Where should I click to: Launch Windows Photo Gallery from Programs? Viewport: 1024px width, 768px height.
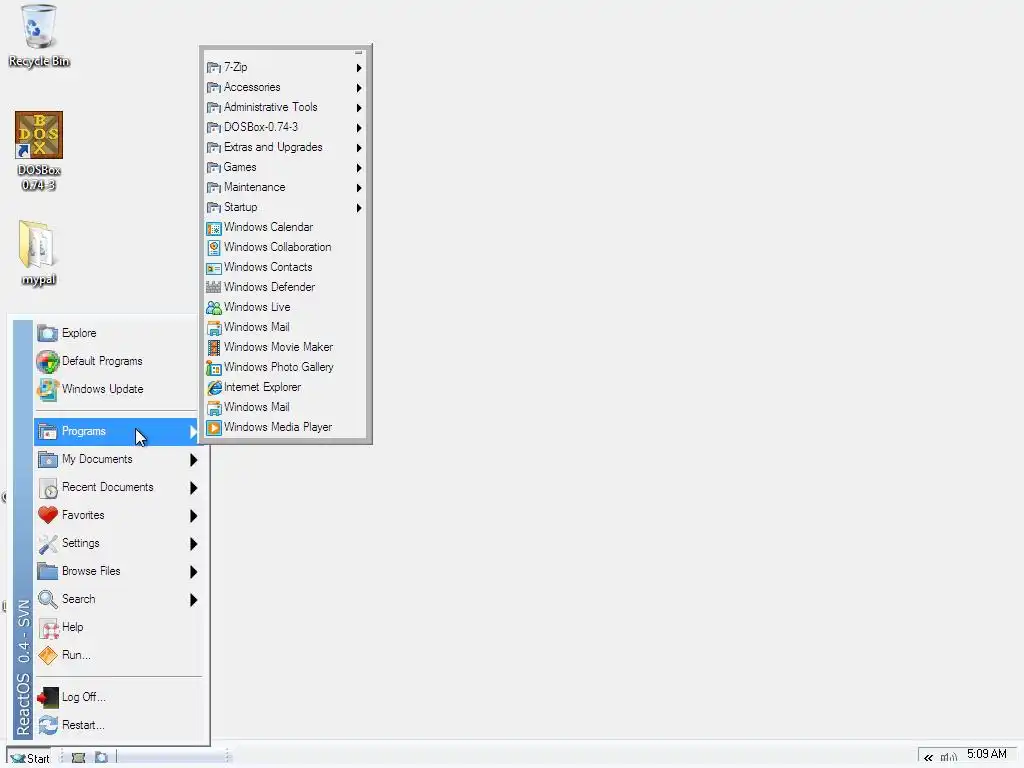coord(285,367)
